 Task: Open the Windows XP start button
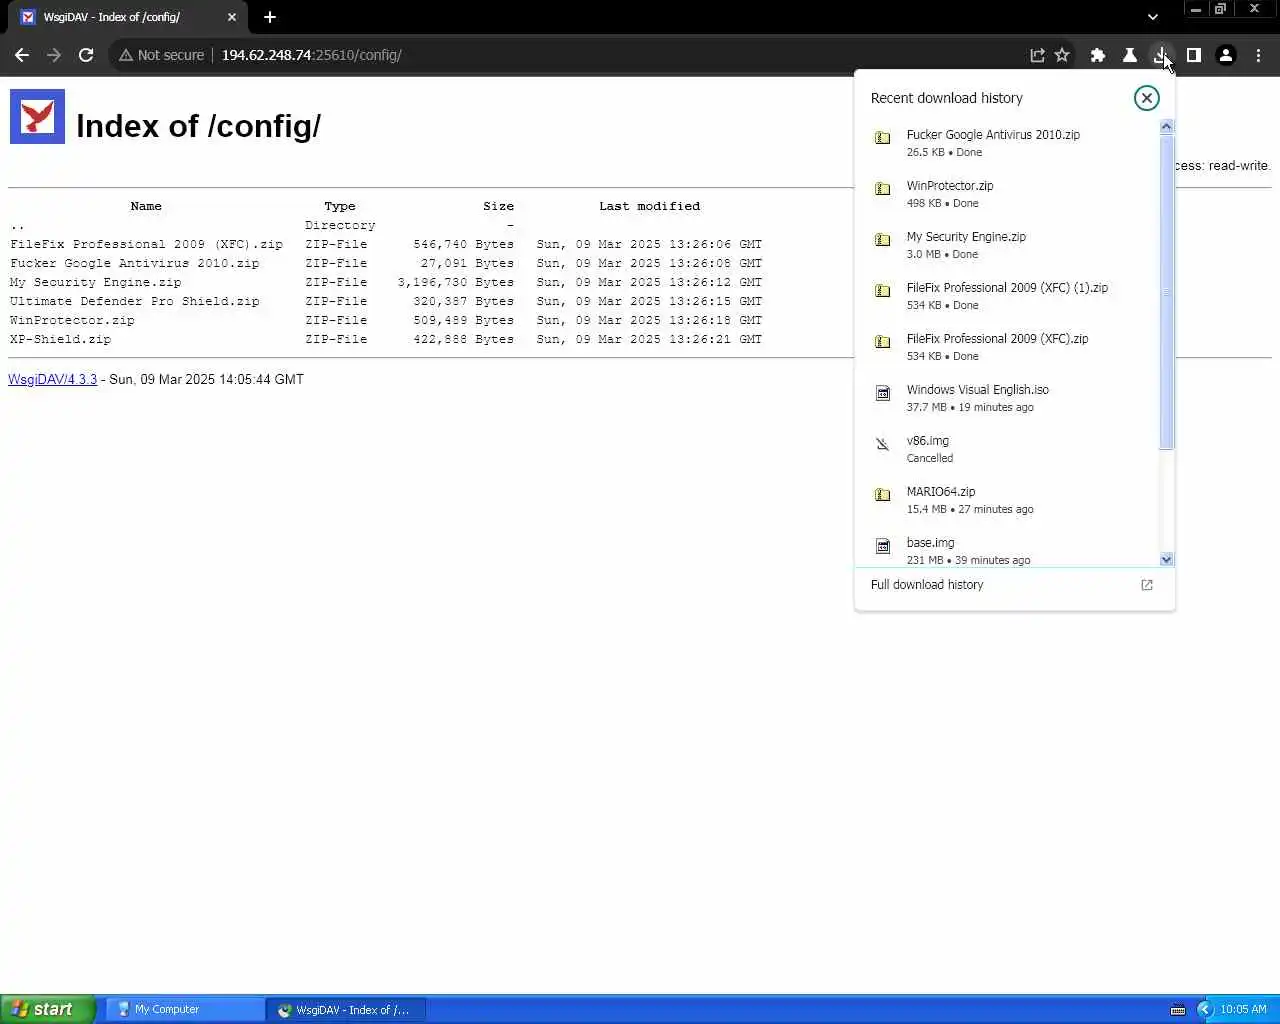coord(47,1009)
